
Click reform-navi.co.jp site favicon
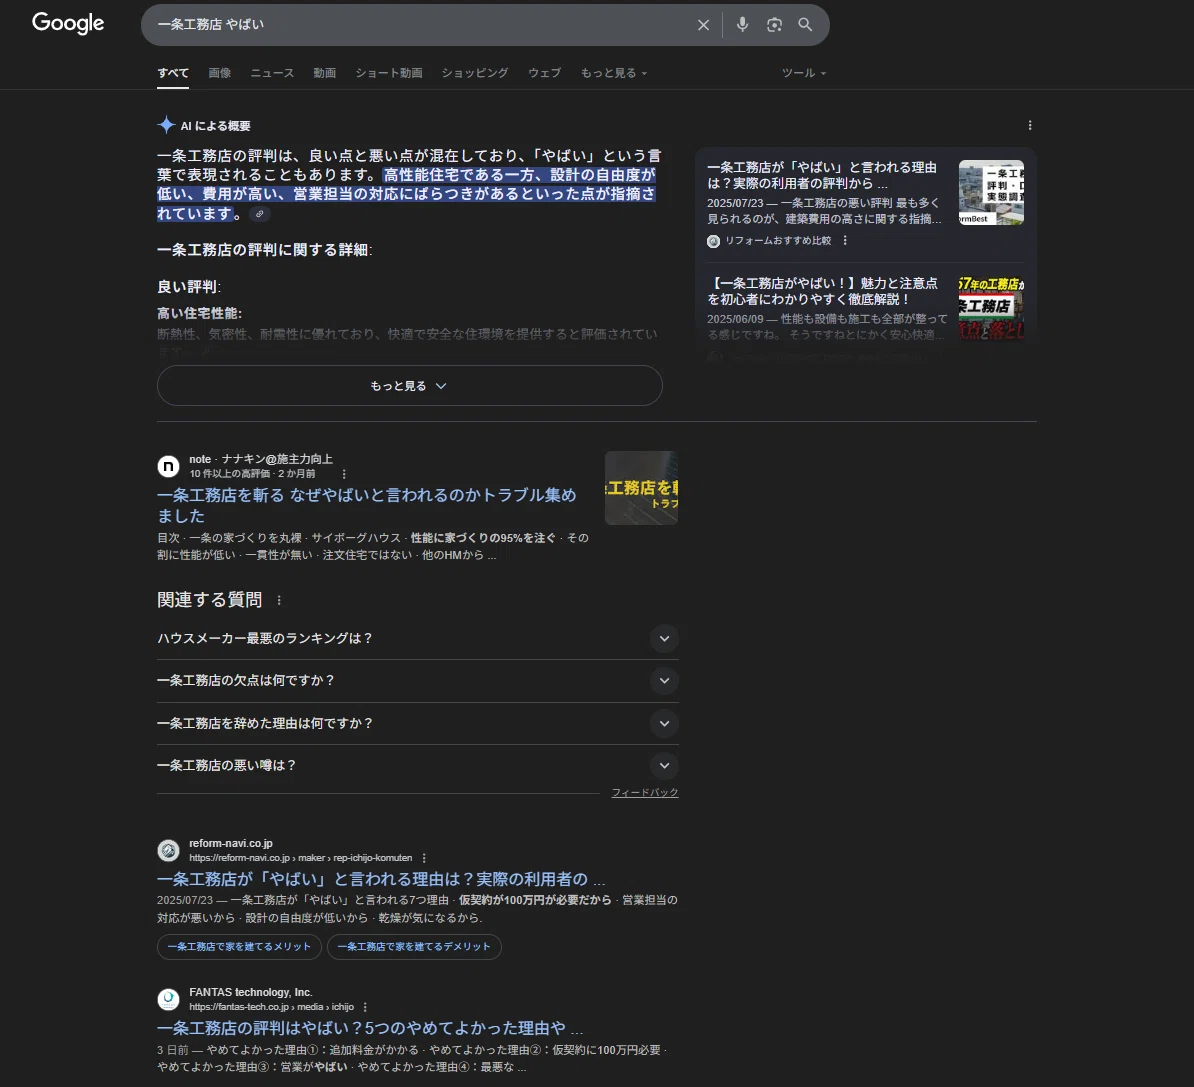[168, 850]
